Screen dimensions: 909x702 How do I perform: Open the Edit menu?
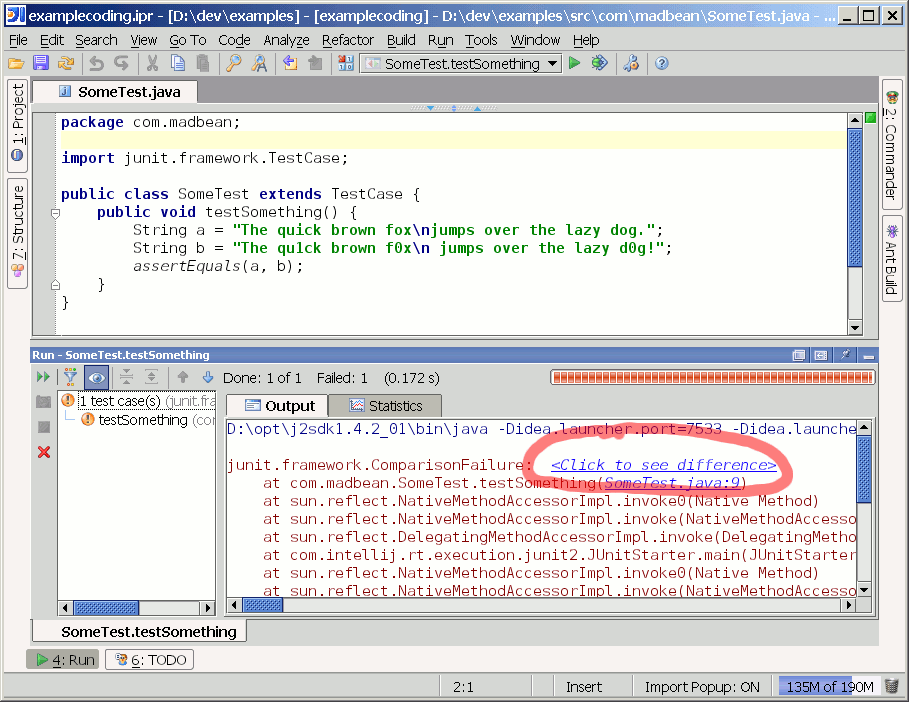point(52,40)
